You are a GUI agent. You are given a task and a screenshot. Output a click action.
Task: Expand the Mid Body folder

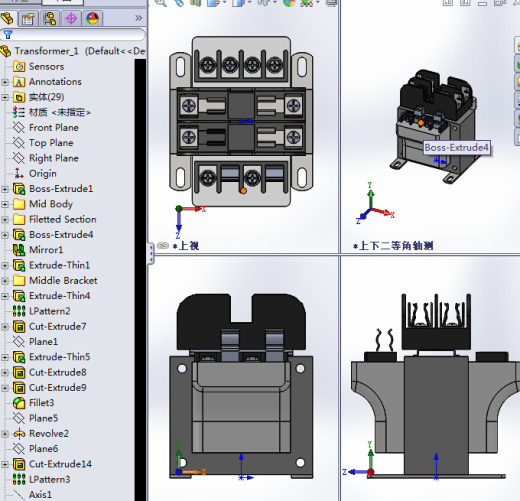click(x=5, y=204)
